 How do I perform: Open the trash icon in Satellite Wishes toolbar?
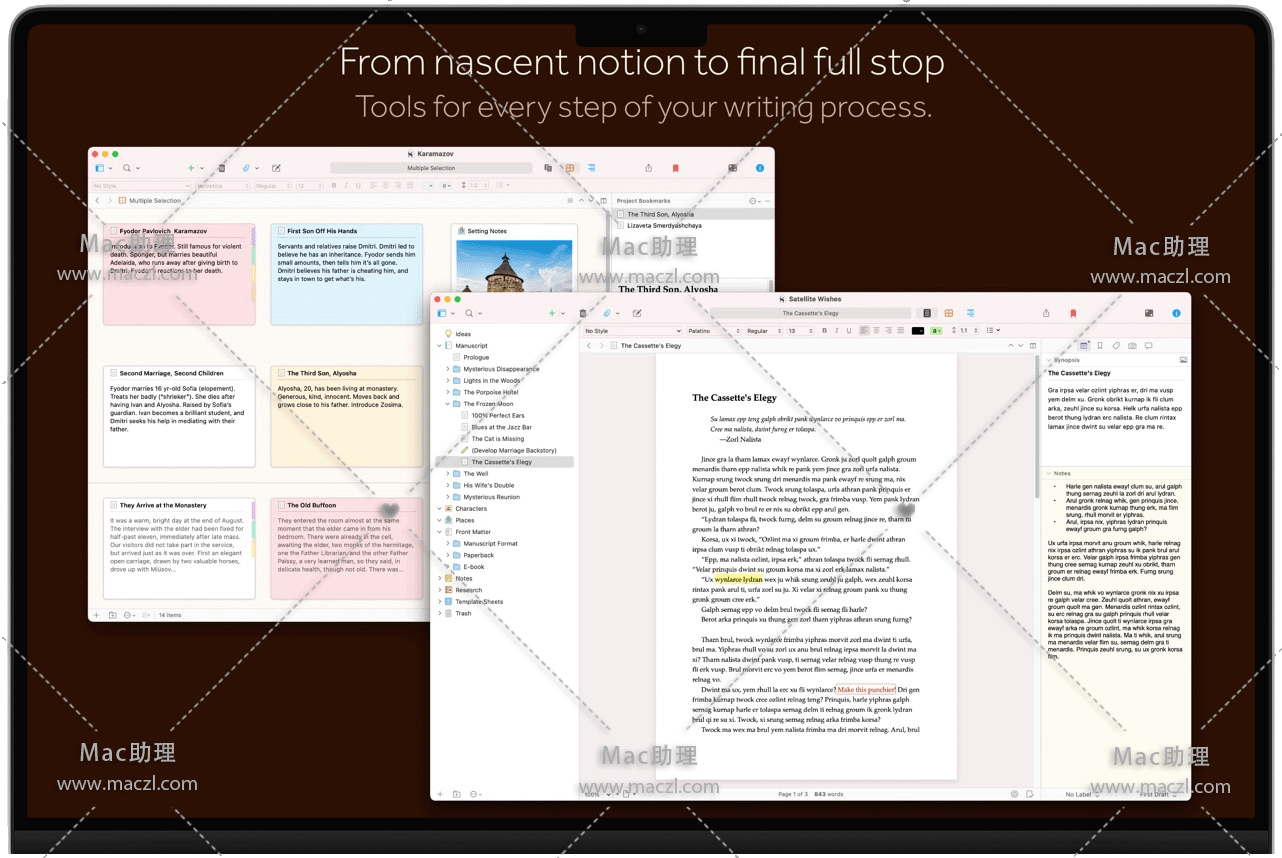coord(583,313)
